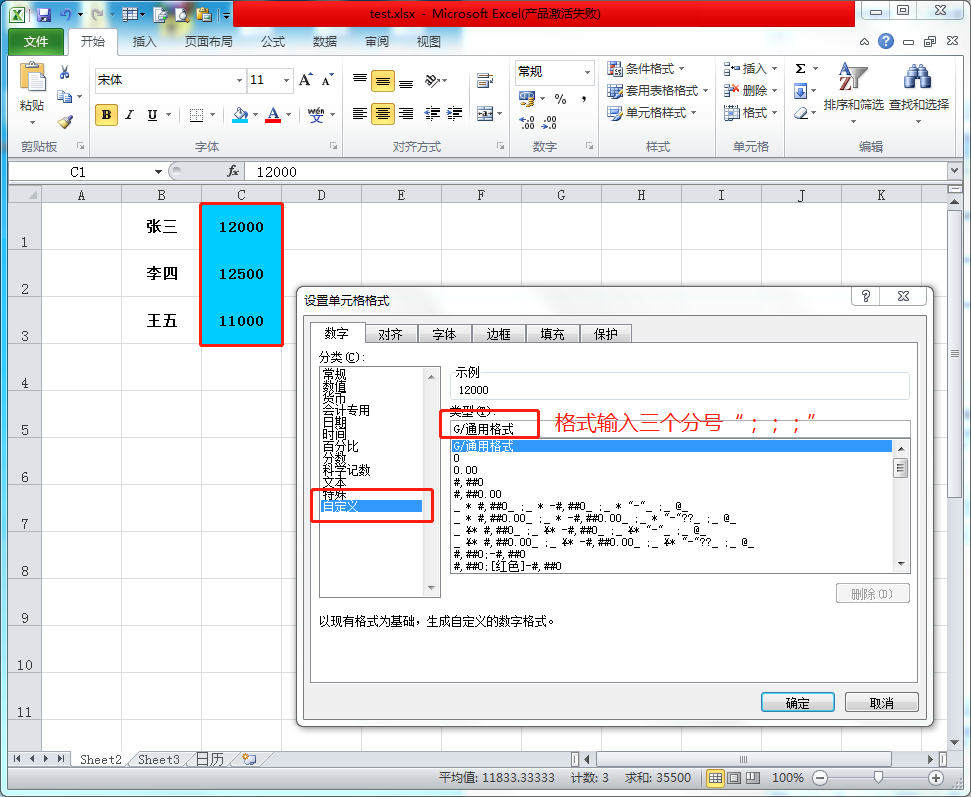The width and height of the screenshot is (971, 797).
Task: Click the Accounting number format icon
Action: (527, 98)
